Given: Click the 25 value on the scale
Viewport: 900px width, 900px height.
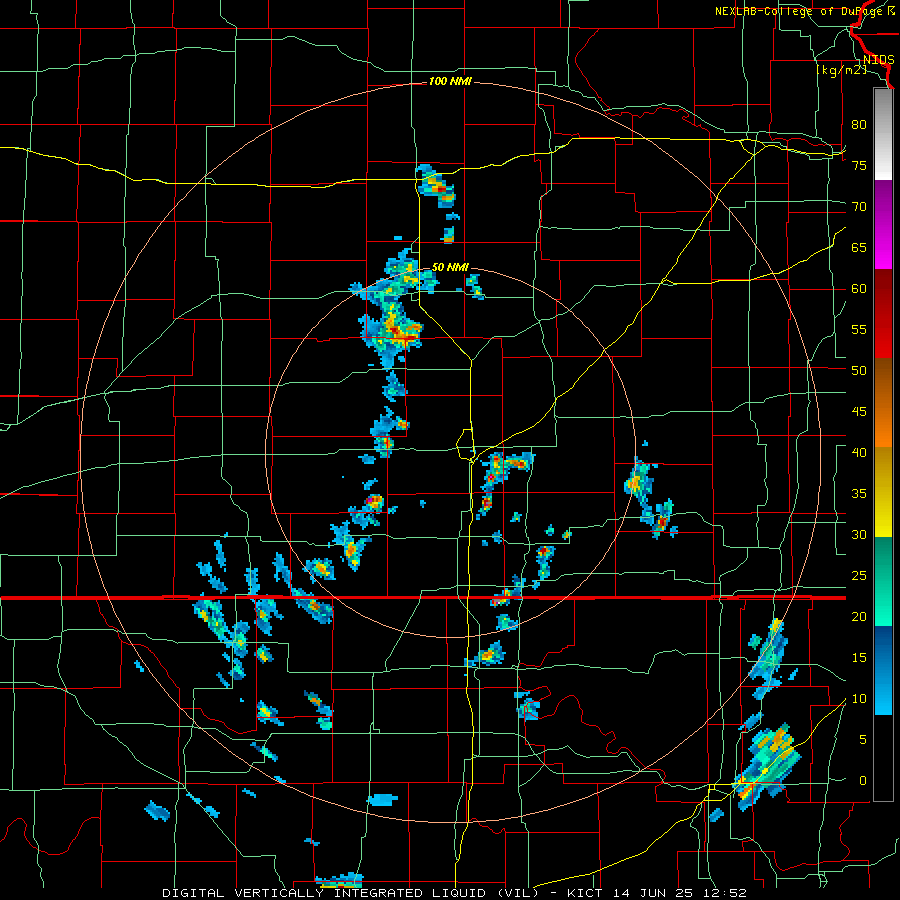Looking at the screenshot, I should coord(859,576).
